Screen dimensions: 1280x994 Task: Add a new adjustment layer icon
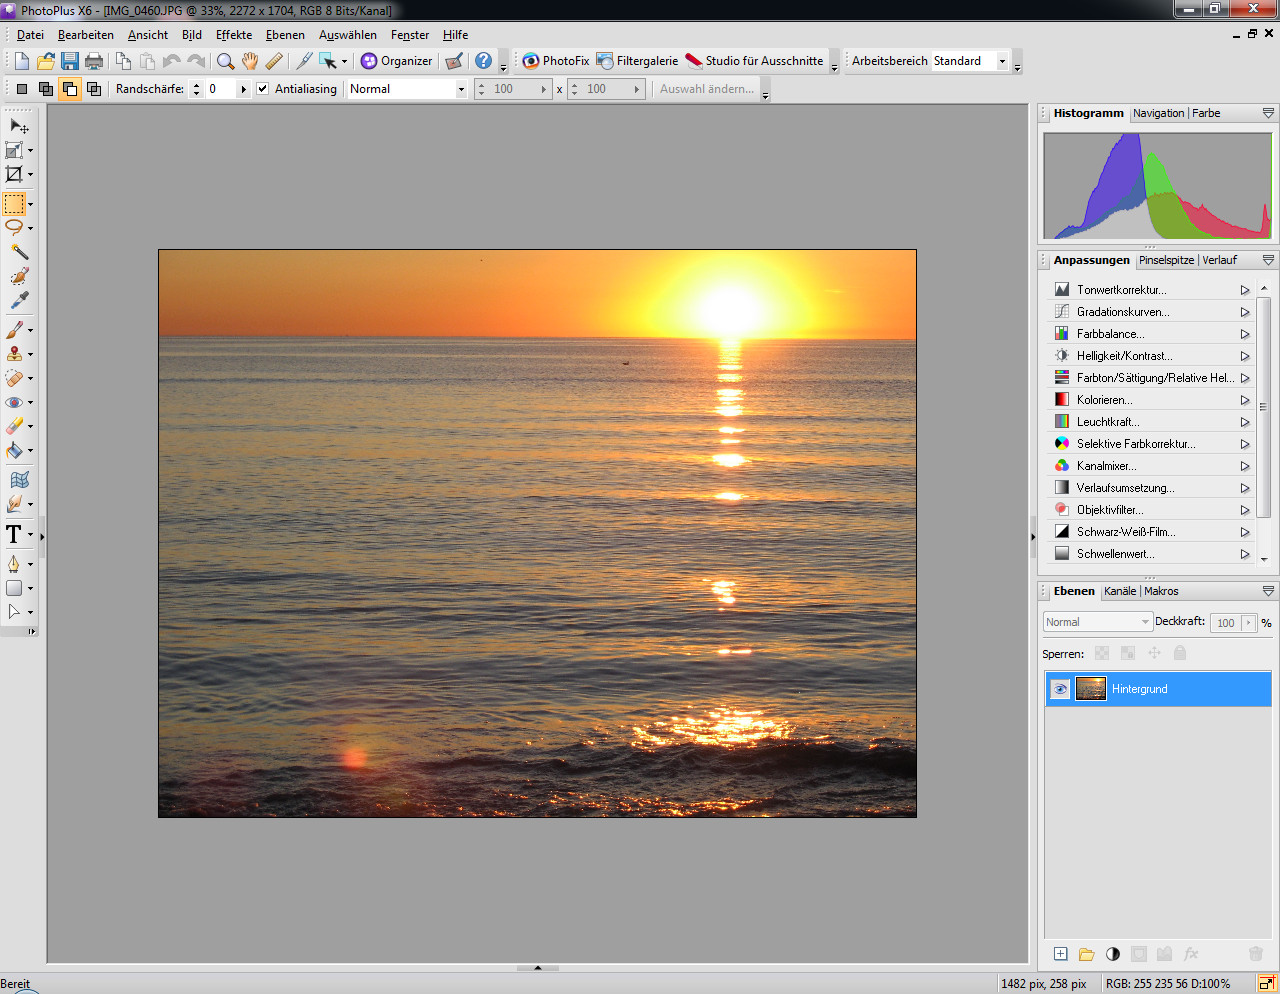(1112, 954)
